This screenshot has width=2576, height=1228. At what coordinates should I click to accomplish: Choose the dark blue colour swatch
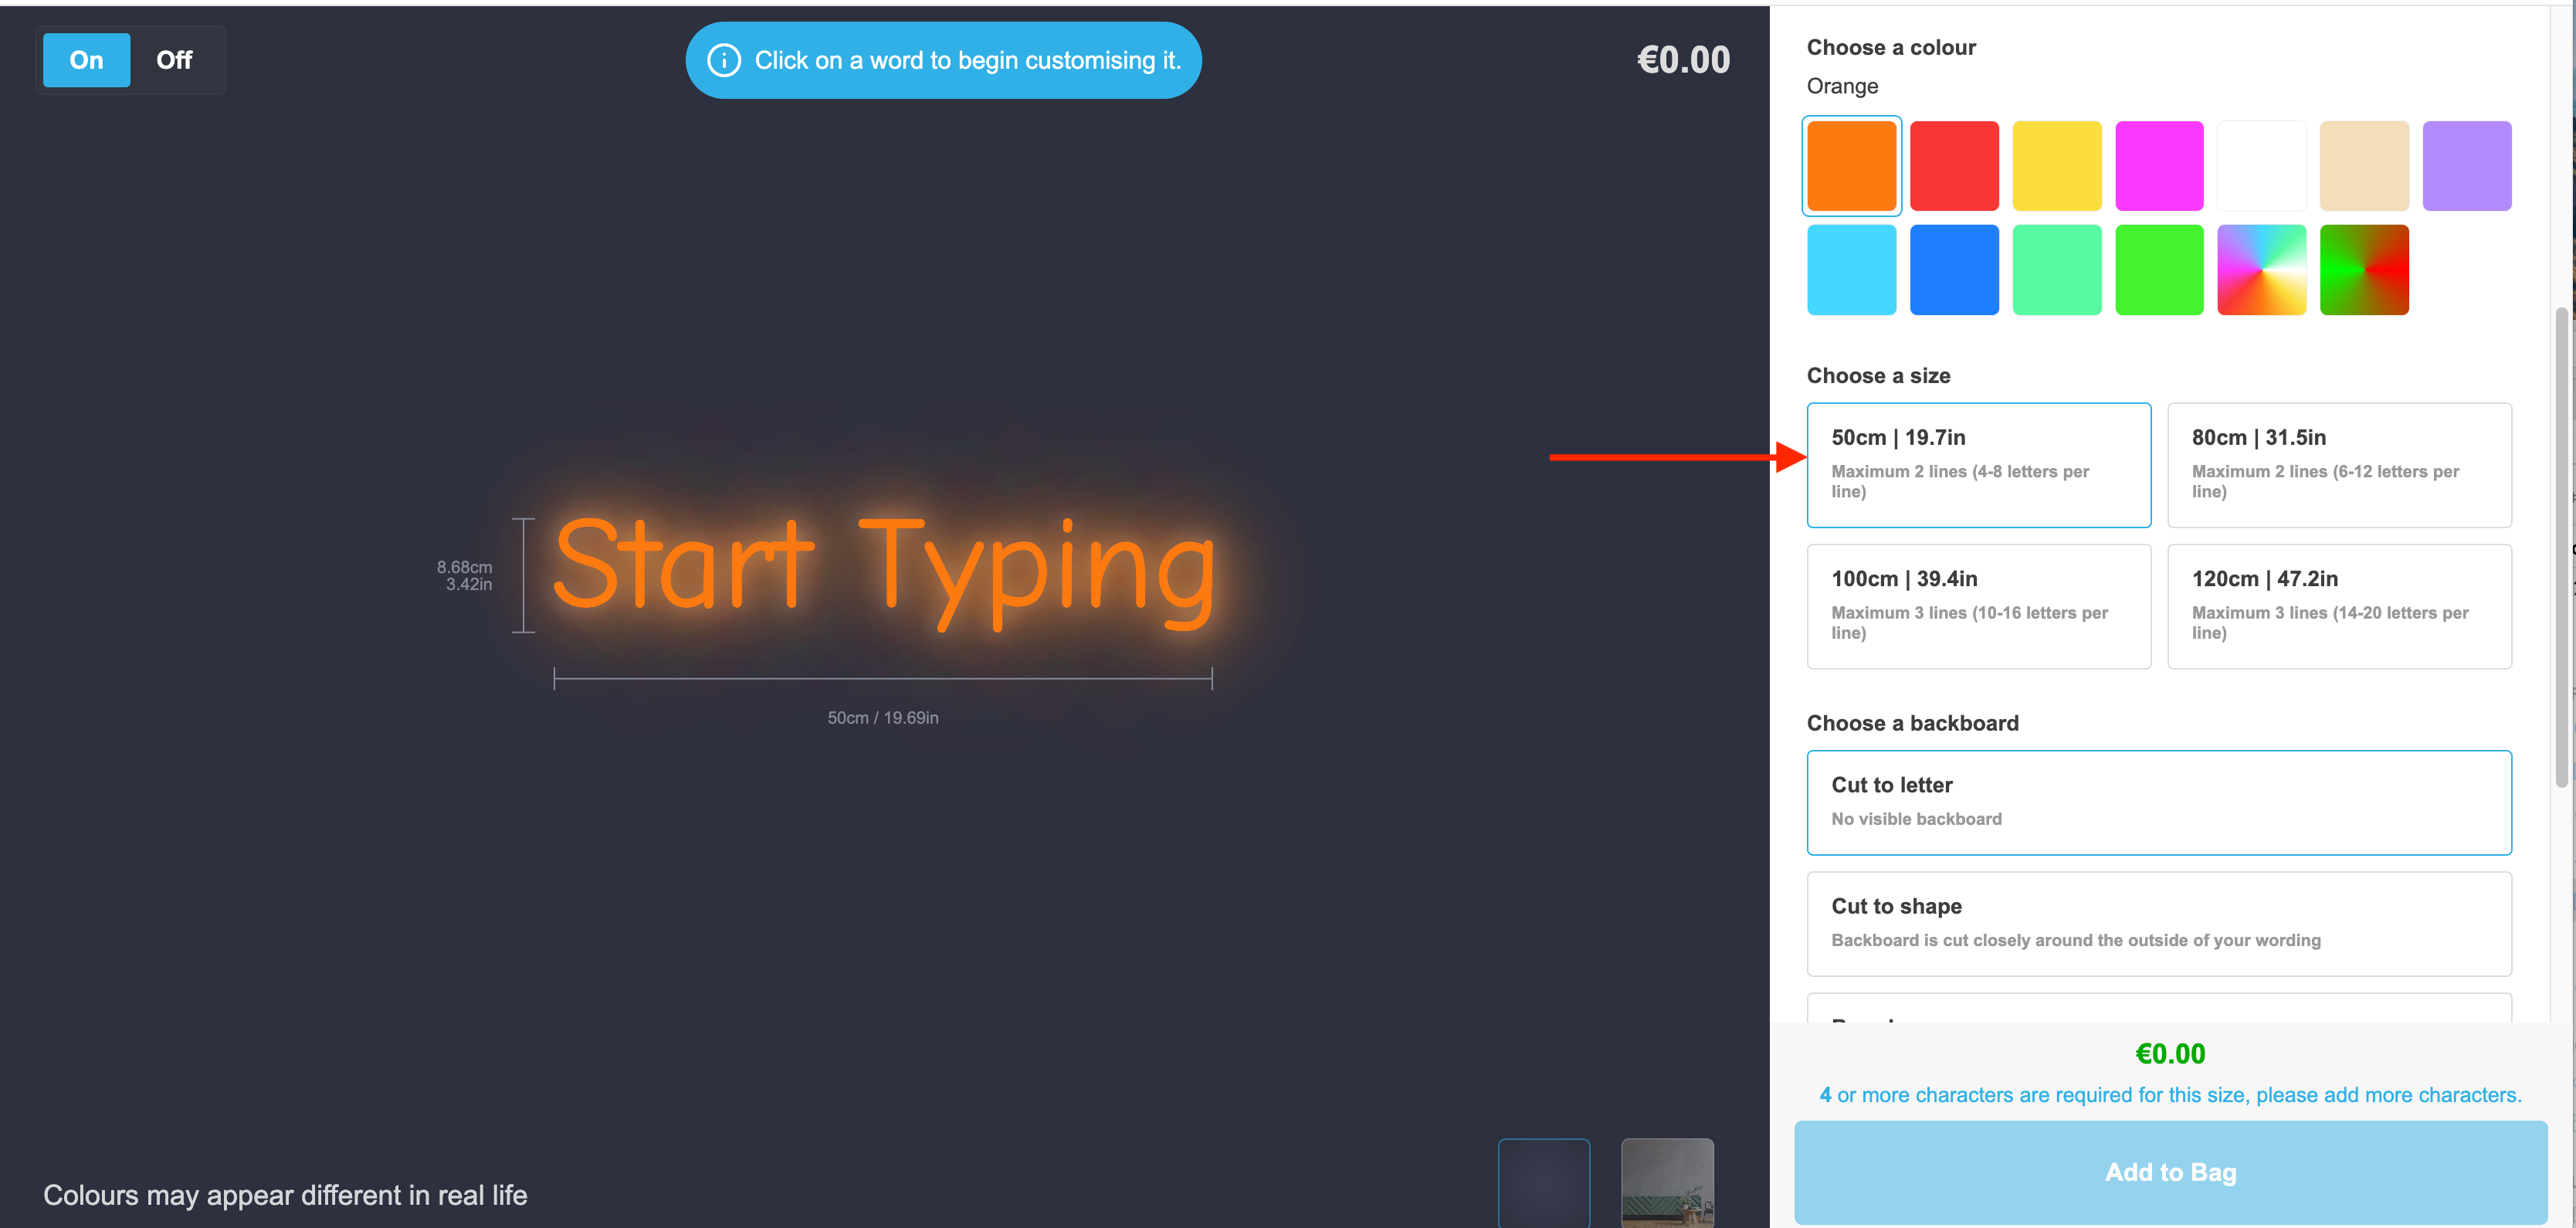(1953, 270)
